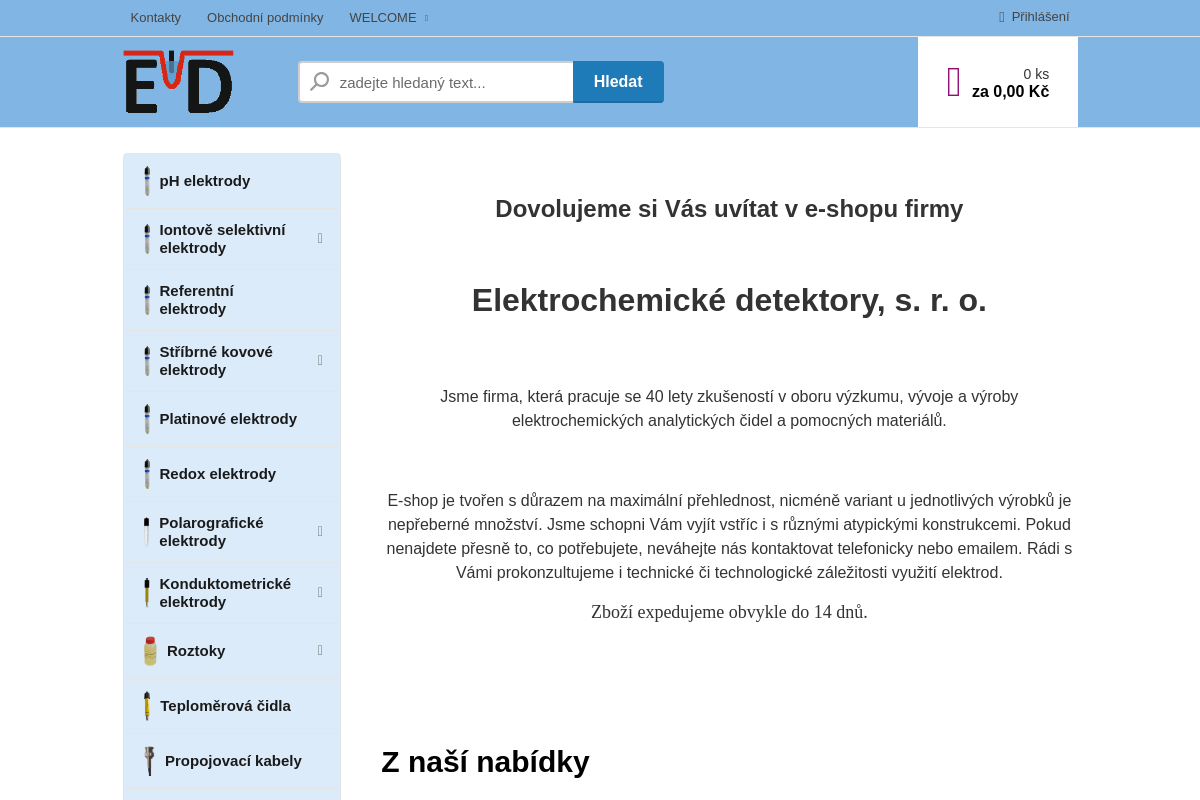Image resolution: width=1200 pixels, height=800 pixels.
Task: Click the Roztoky bottle icon
Action: point(149,650)
